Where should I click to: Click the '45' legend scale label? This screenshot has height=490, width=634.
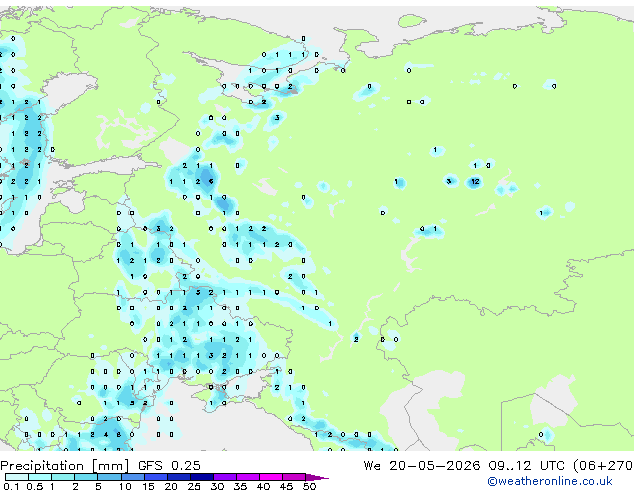(x=286, y=486)
